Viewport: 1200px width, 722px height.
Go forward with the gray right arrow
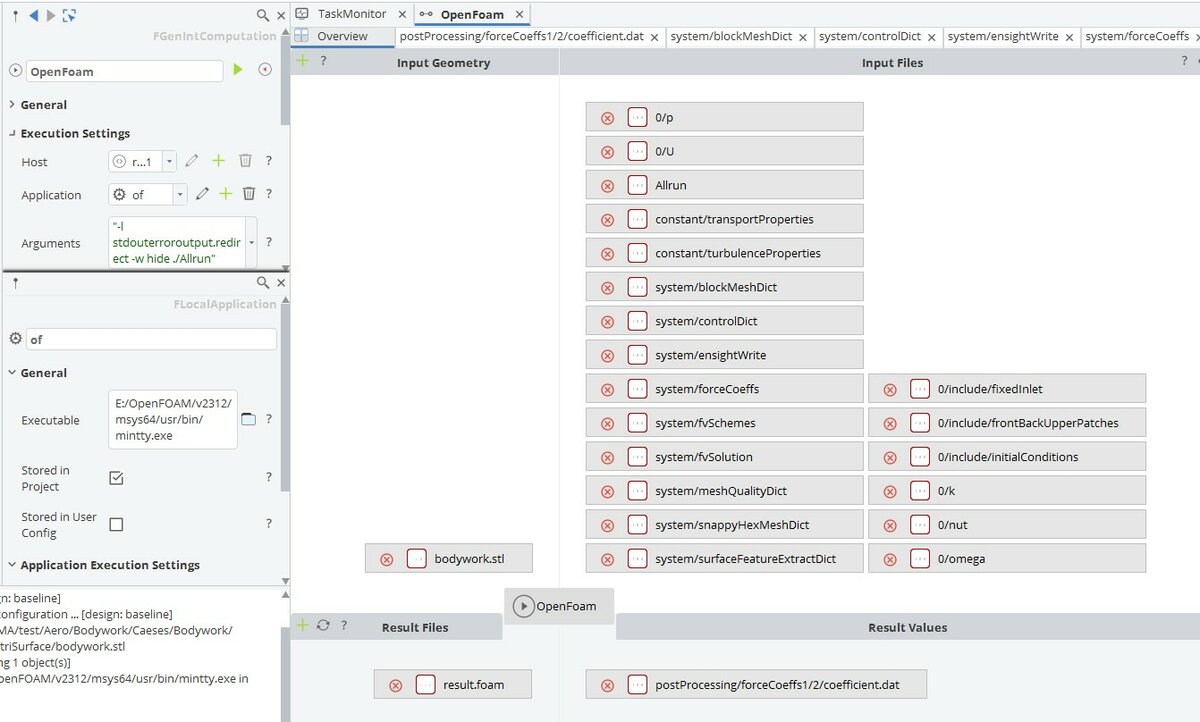point(51,15)
